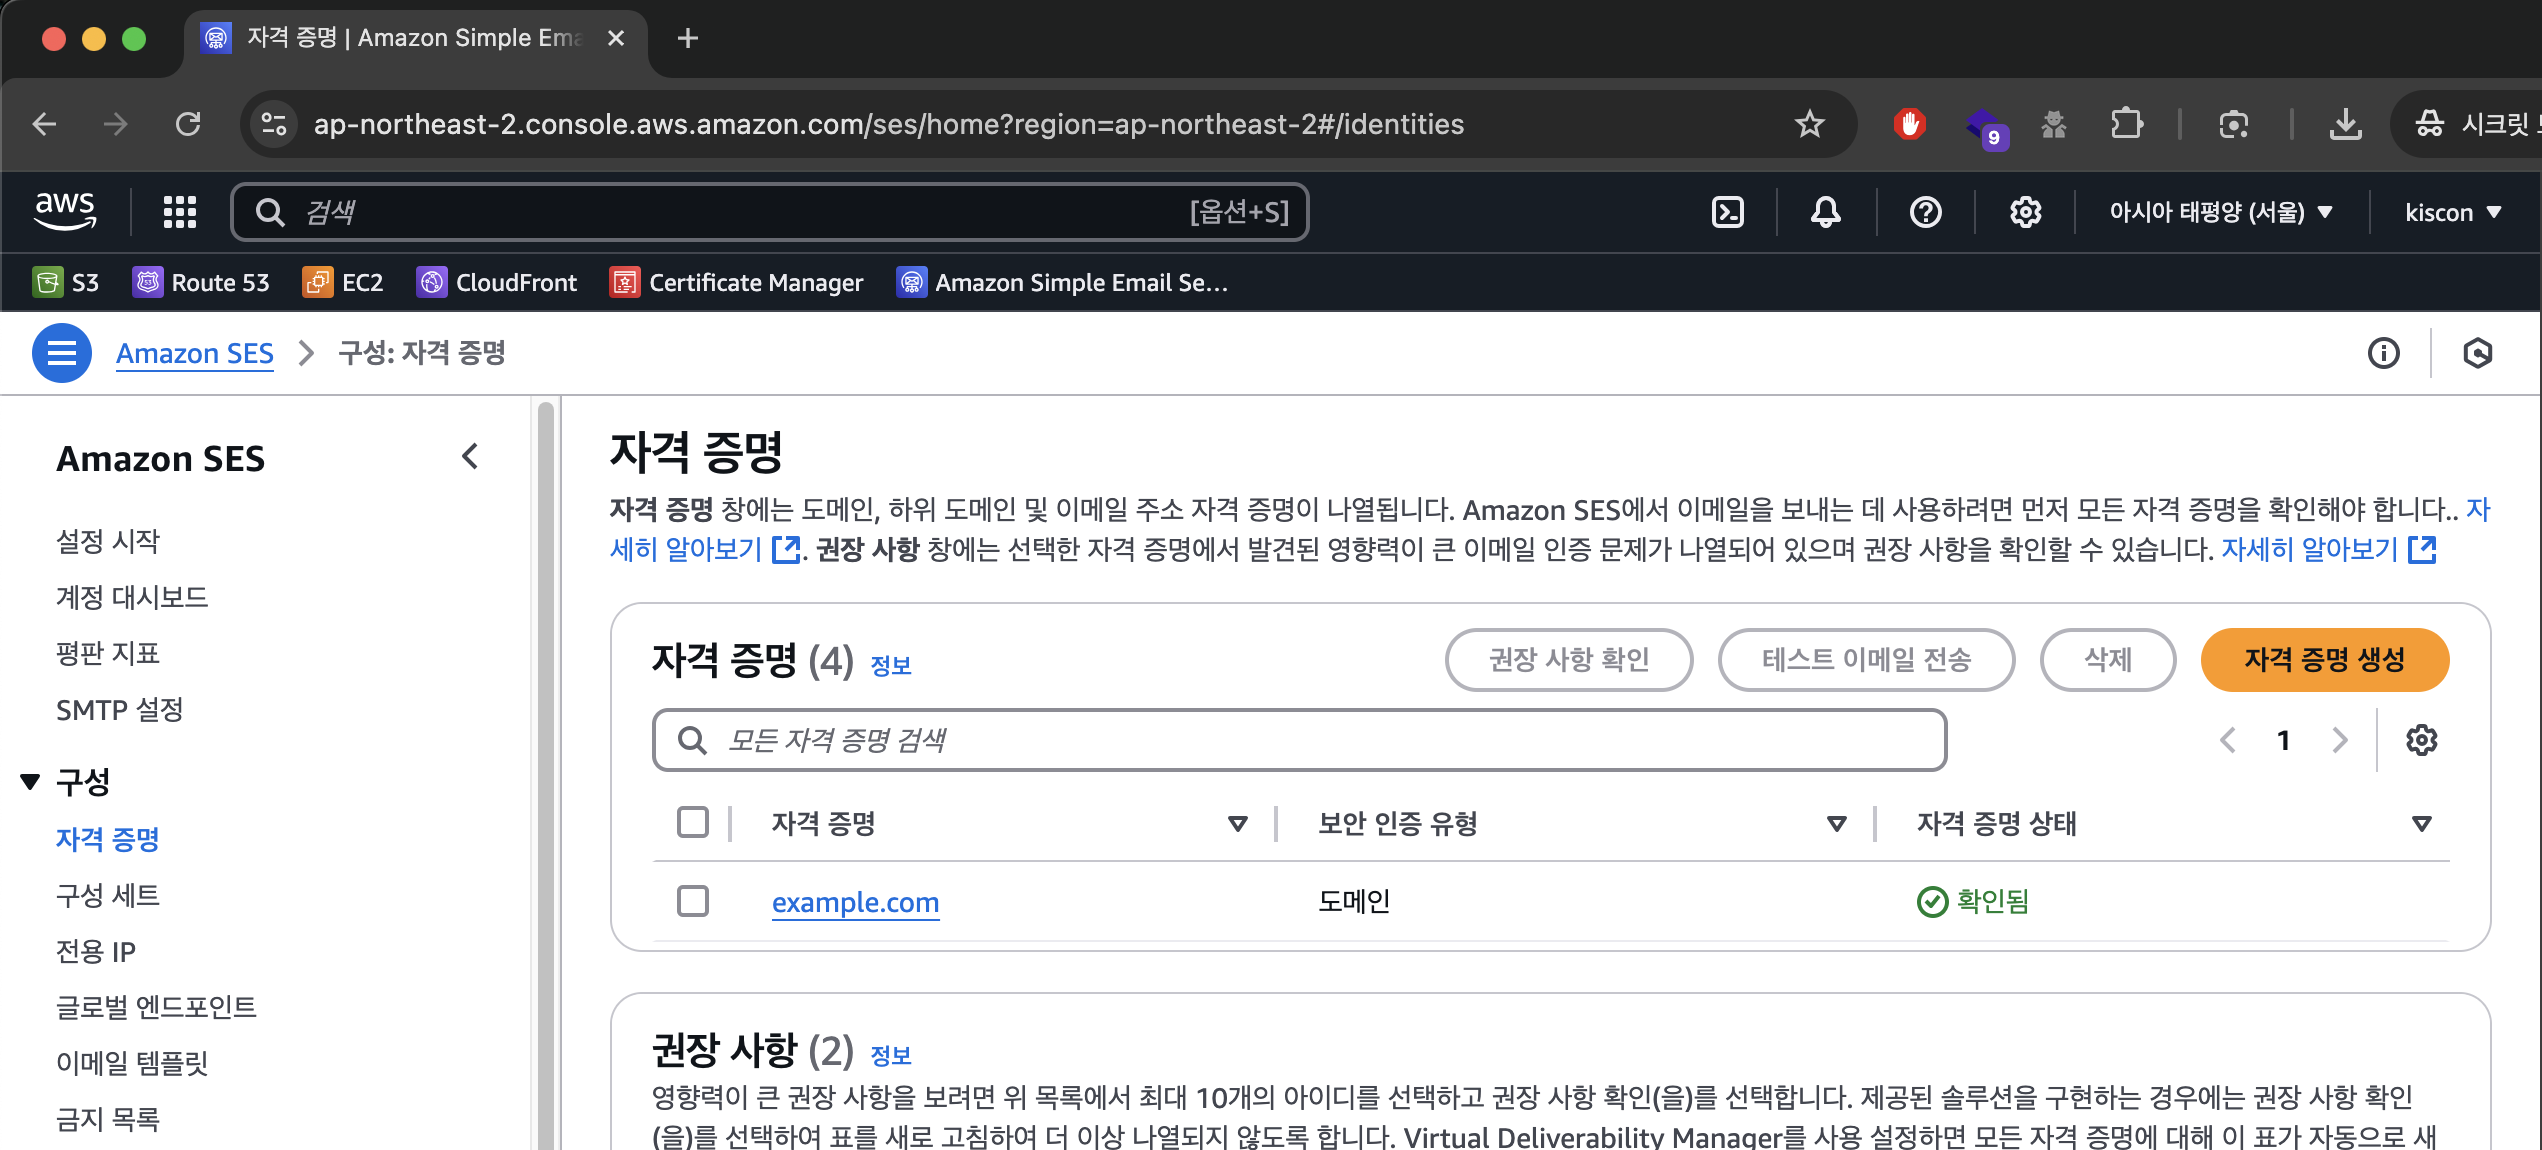Open the notifications bell
The image size is (2542, 1150).
point(1825,212)
